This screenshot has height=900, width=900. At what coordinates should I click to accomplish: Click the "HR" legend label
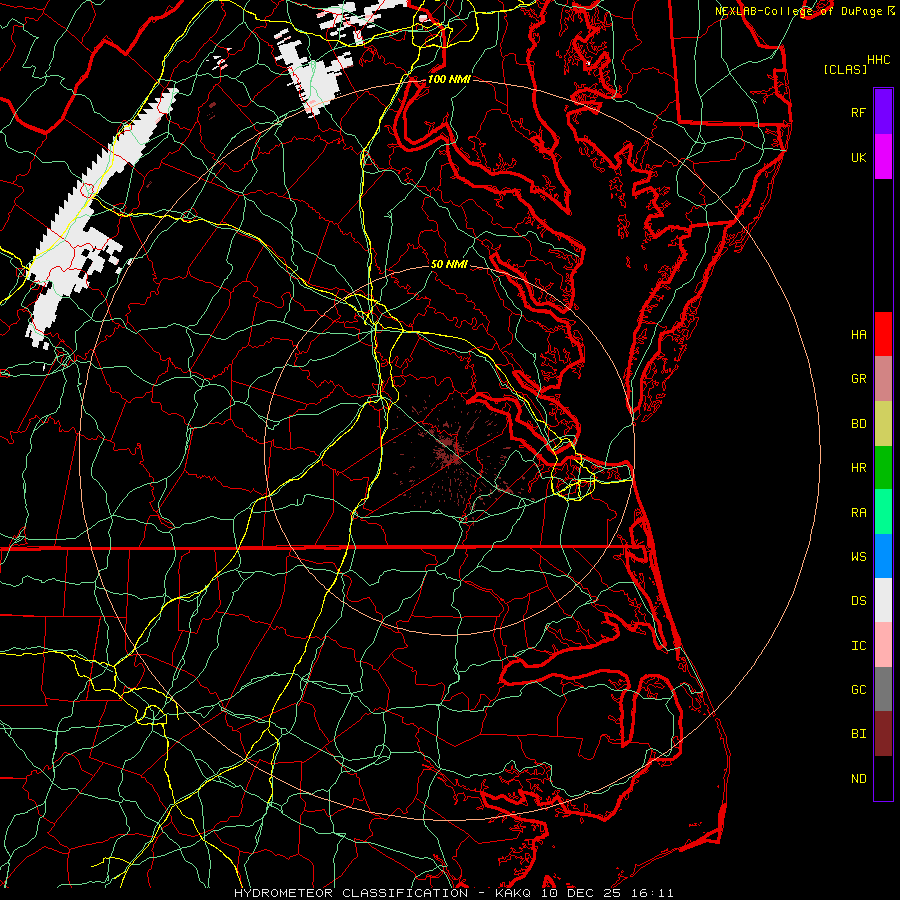858,468
